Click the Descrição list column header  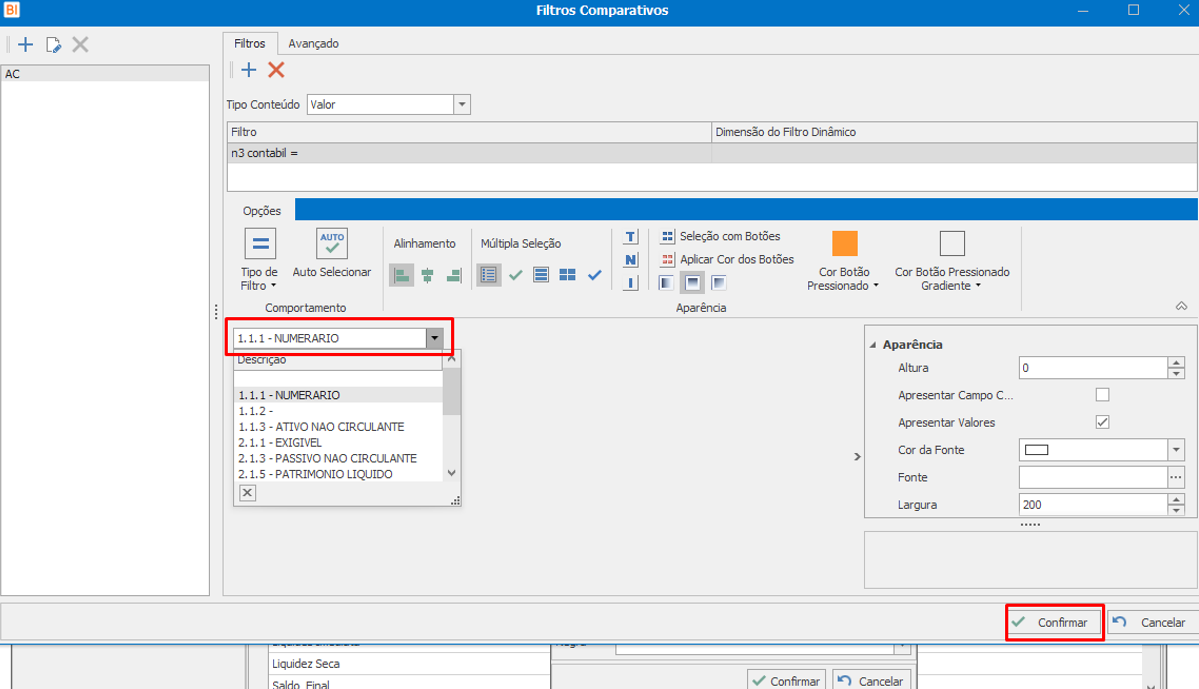point(338,360)
